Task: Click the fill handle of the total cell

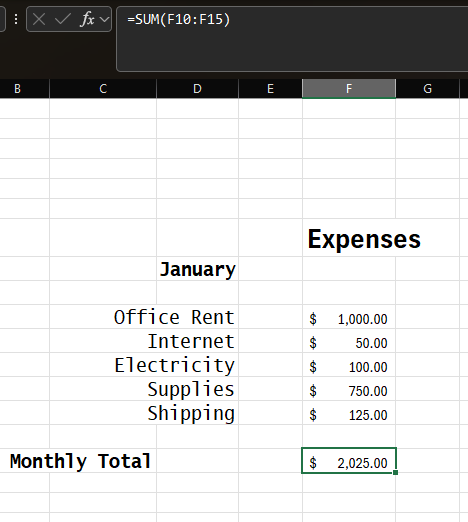Action: (395, 472)
